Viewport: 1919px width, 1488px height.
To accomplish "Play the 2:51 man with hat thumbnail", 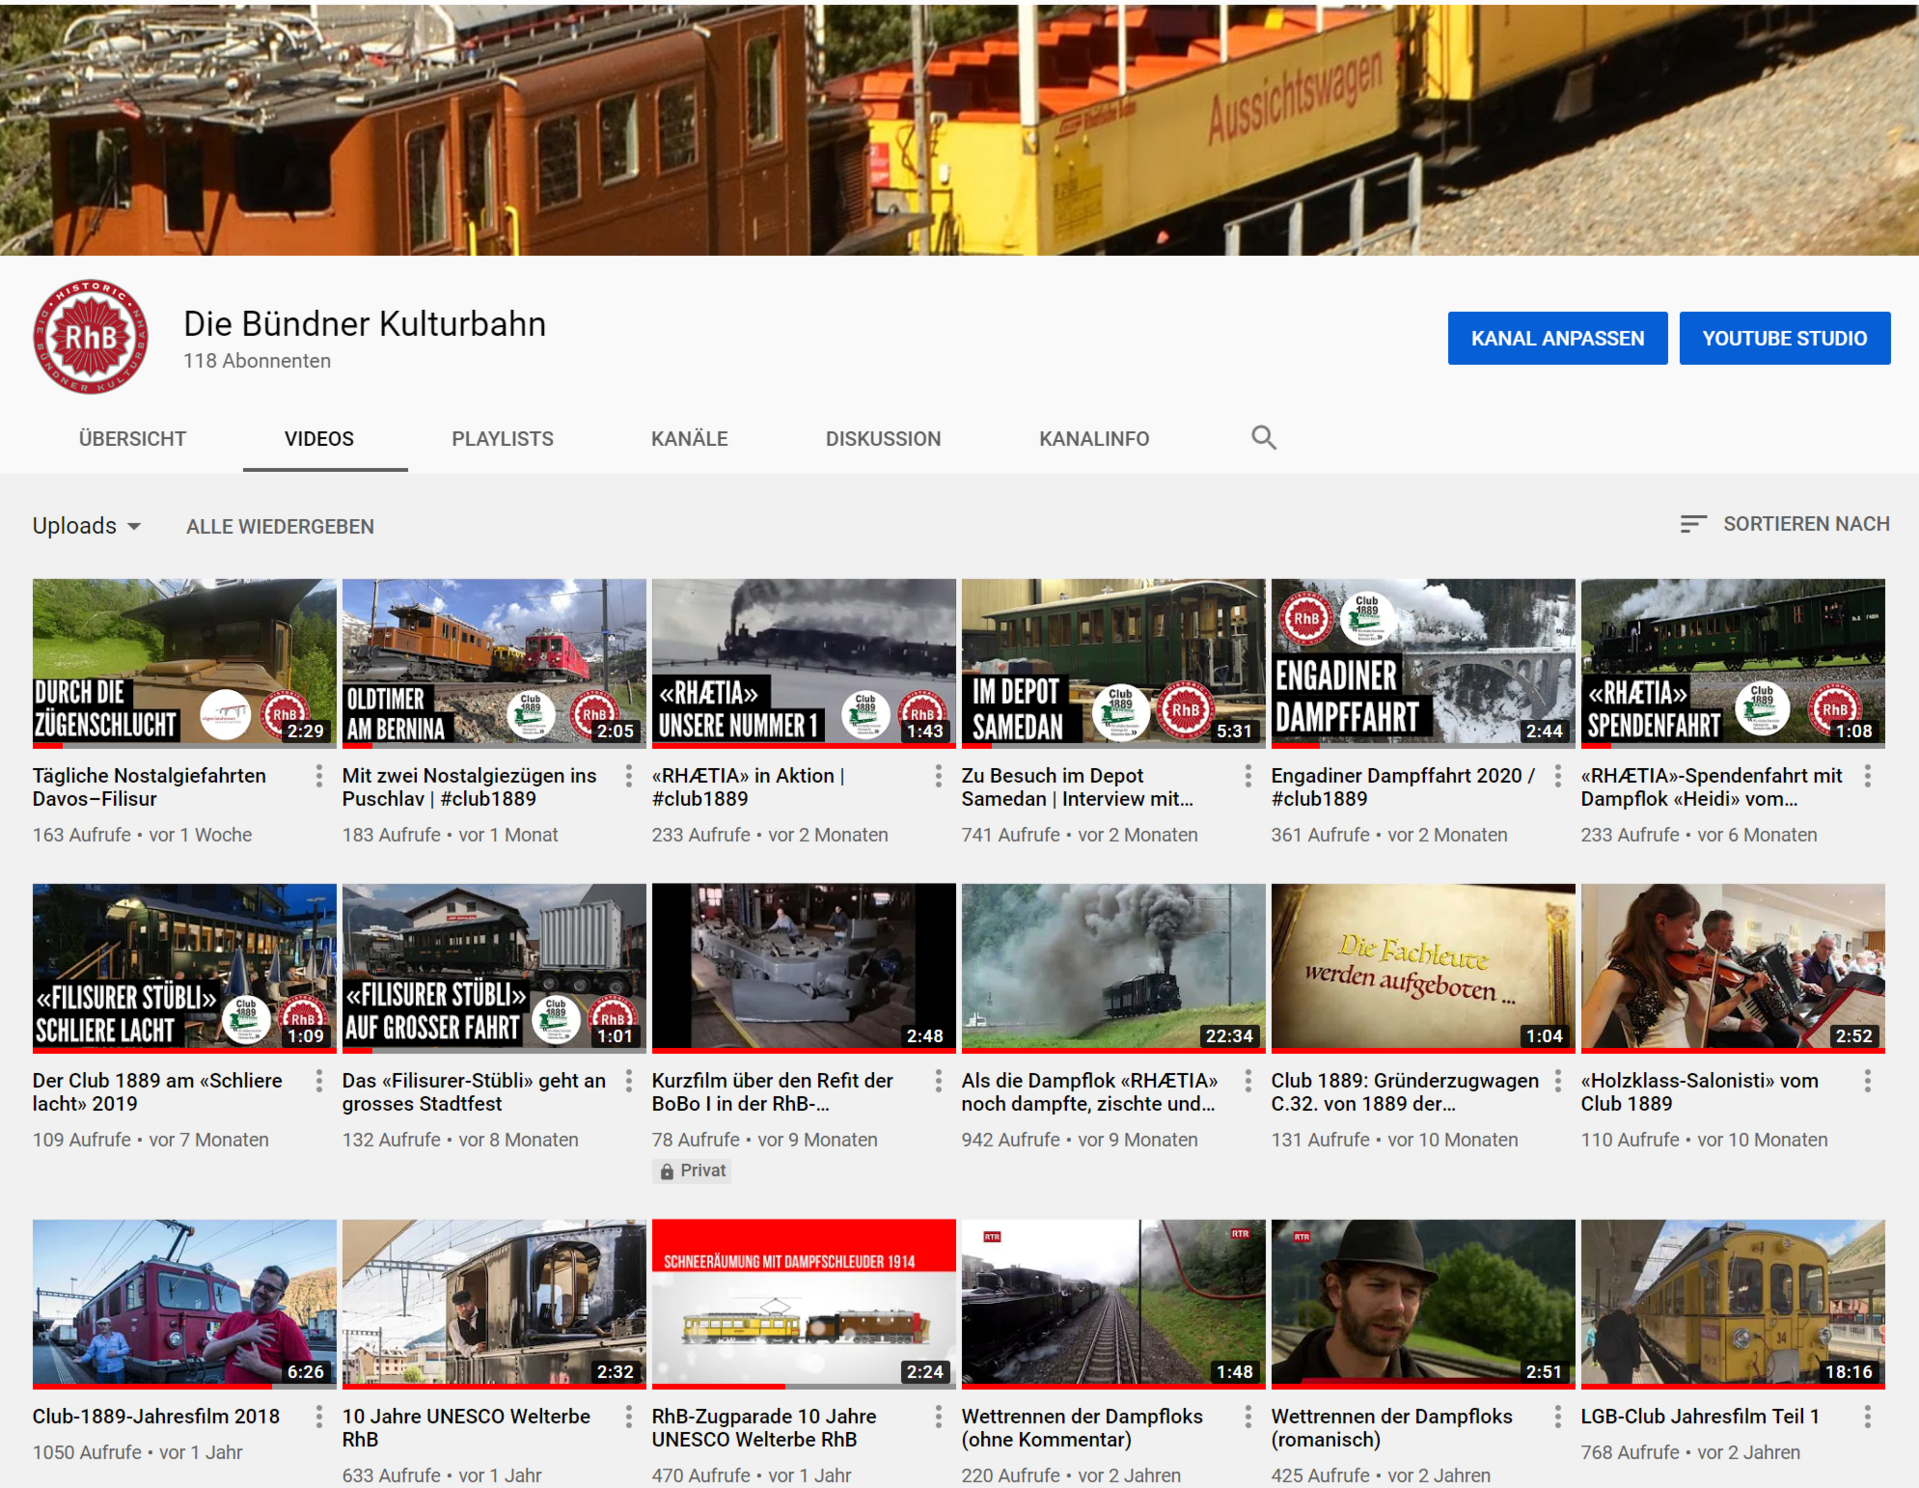I will pos(1423,1304).
